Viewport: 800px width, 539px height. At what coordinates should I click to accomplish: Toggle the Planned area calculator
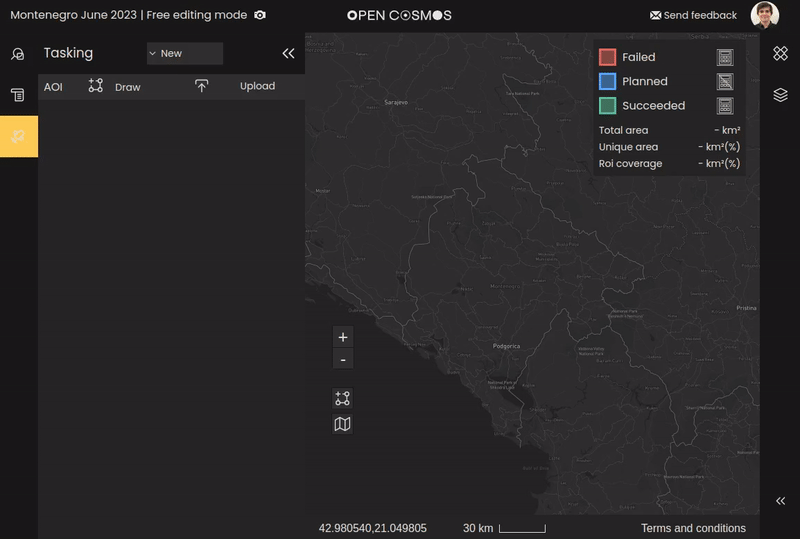[725, 81]
